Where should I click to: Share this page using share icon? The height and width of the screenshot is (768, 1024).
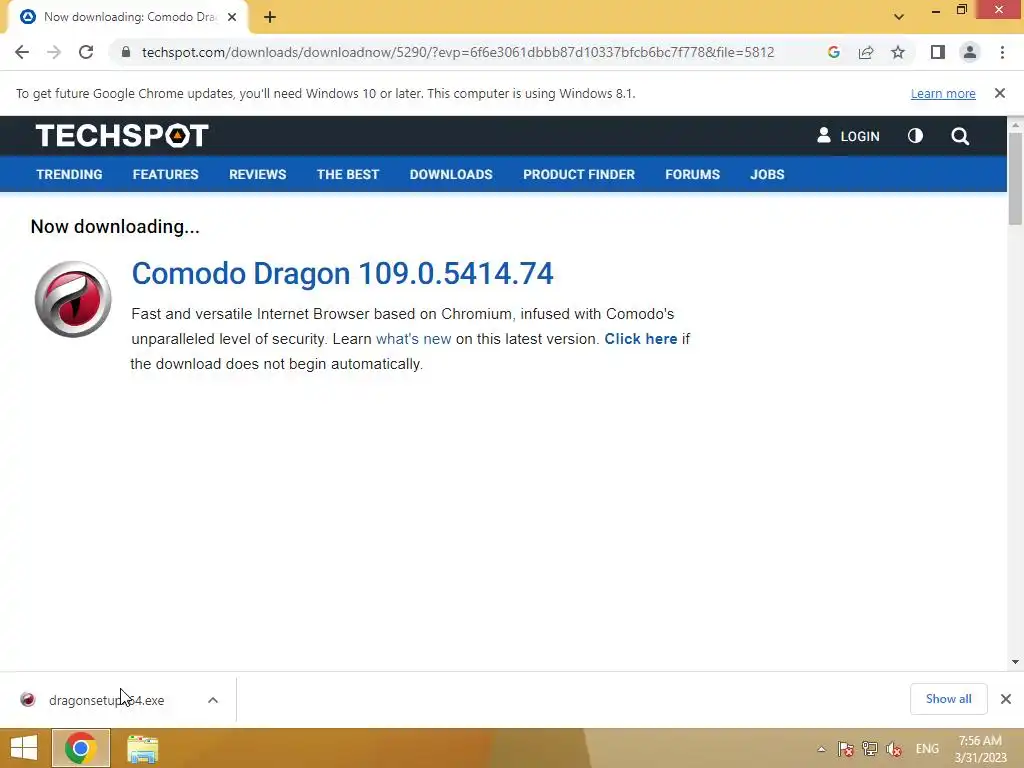(866, 52)
